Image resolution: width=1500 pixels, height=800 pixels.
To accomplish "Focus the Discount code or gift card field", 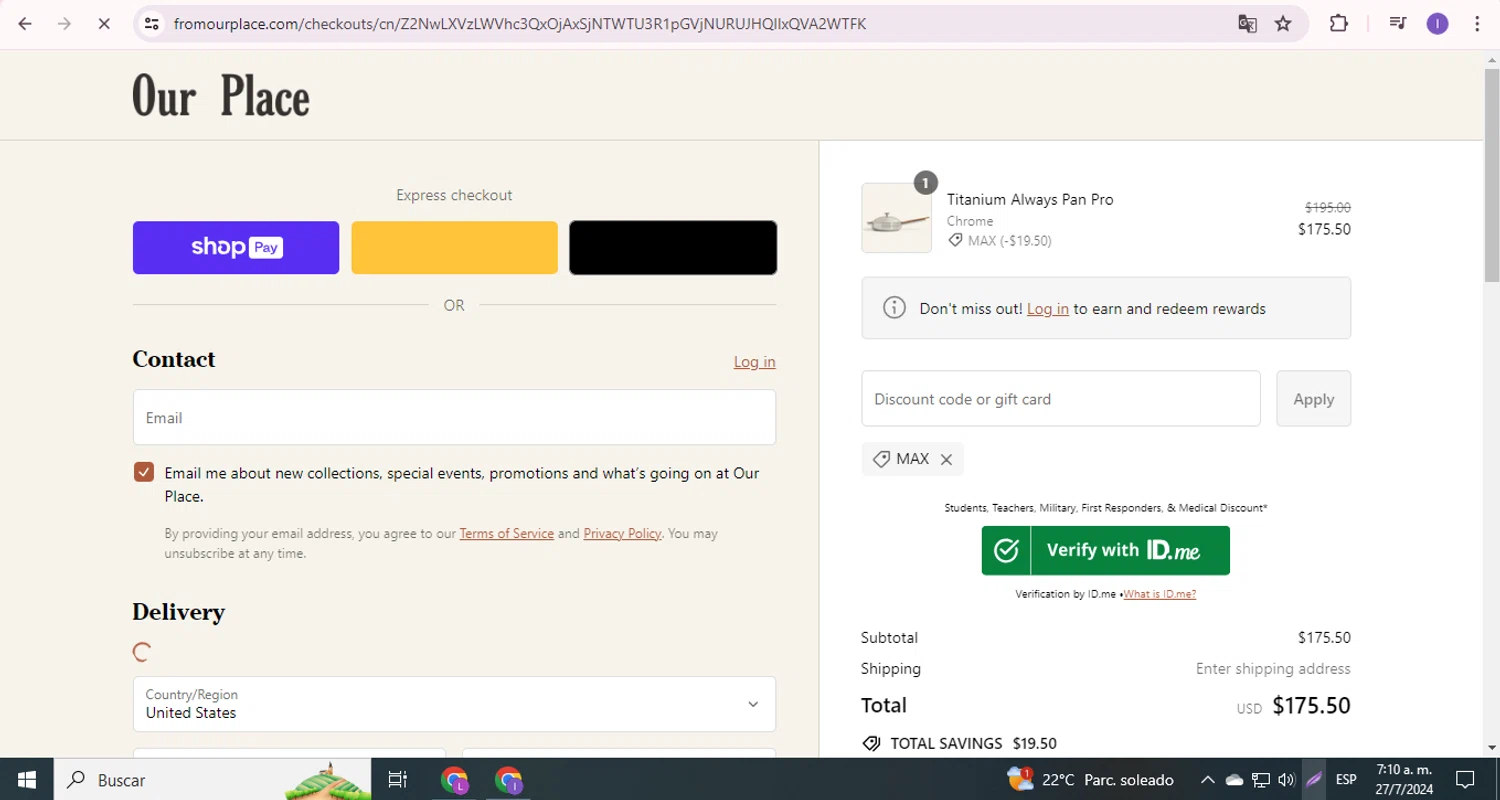I will (1060, 398).
